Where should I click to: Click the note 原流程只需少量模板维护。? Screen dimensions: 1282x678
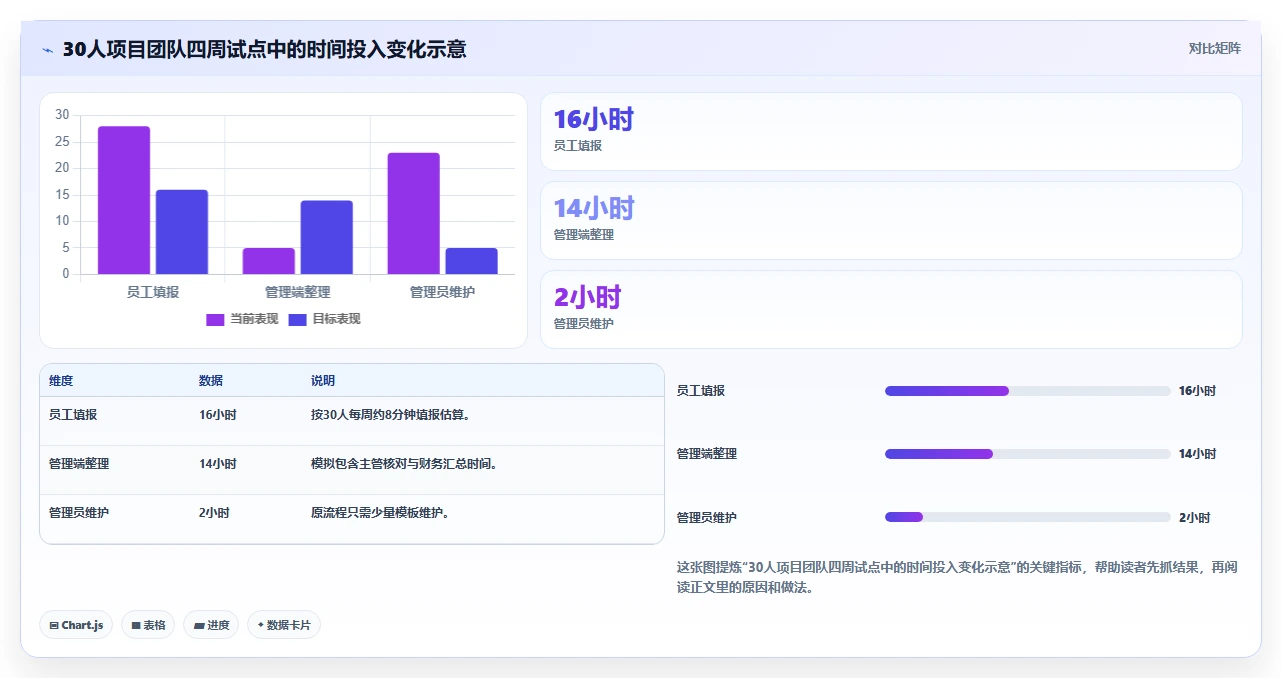pos(380,513)
